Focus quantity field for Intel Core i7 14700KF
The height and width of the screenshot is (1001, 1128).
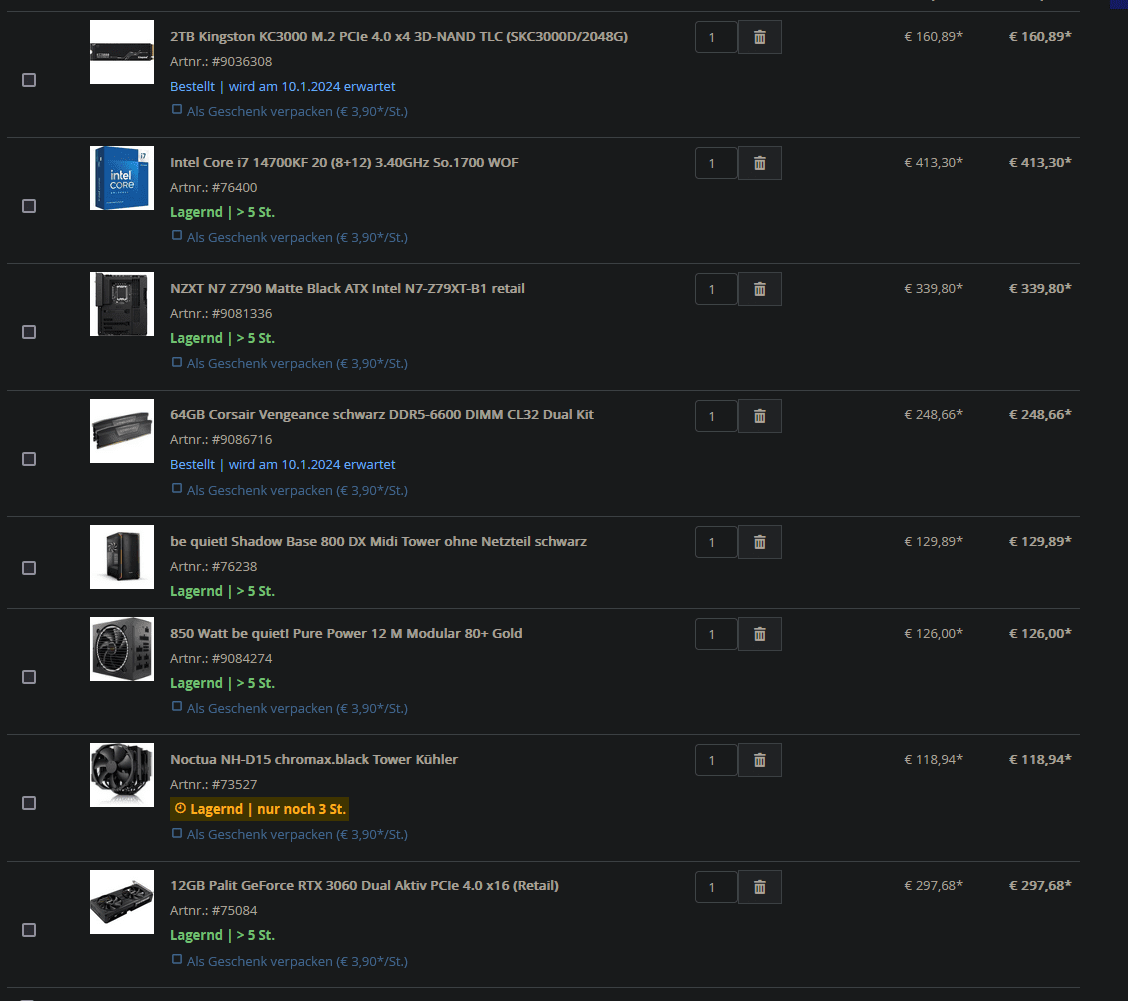(716, 163)
